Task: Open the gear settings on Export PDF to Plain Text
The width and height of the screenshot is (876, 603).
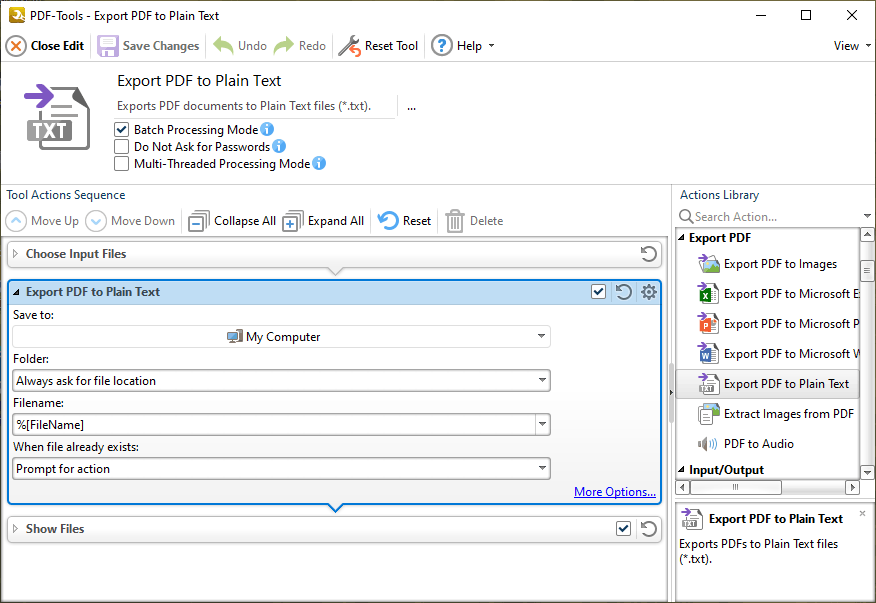Action: point(648,291)
